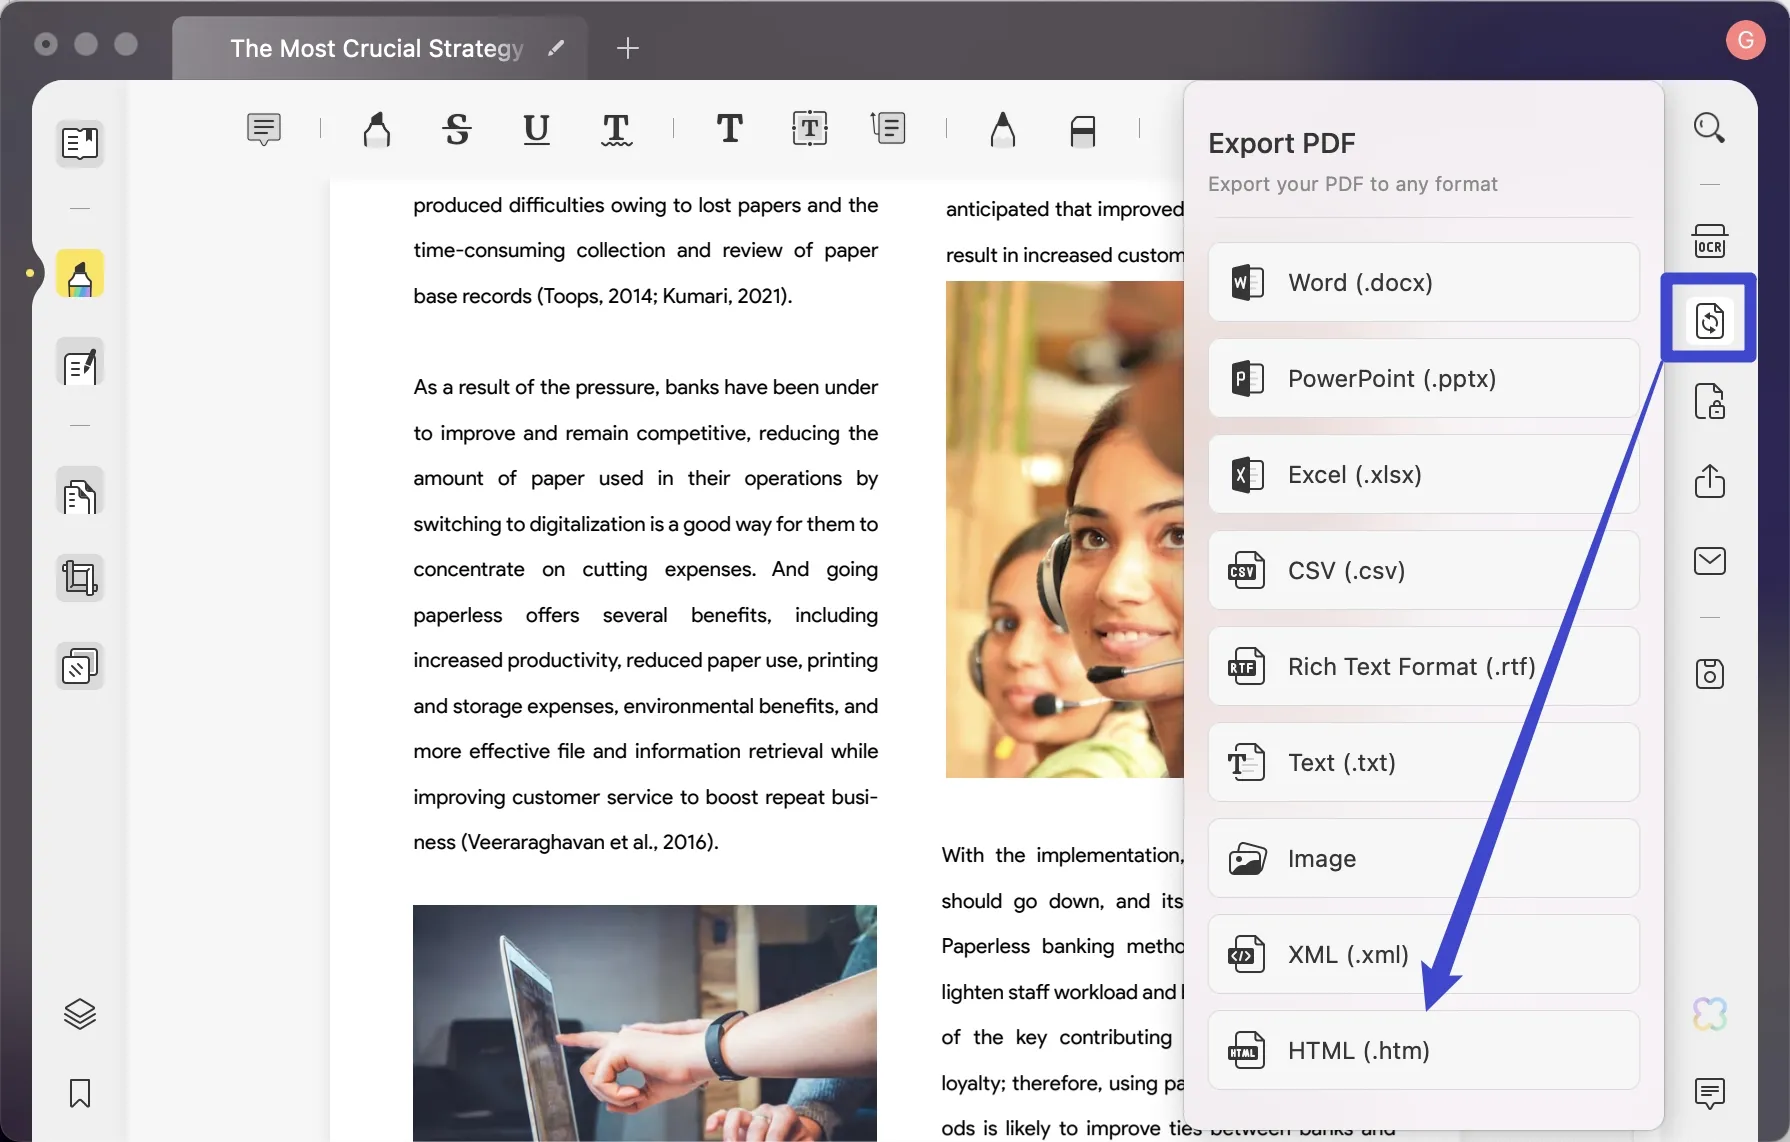Screen dimensions: 1790x1142
Task: Select the Crop pages tool
Action: pyautogui.click(x=79, y=577)
